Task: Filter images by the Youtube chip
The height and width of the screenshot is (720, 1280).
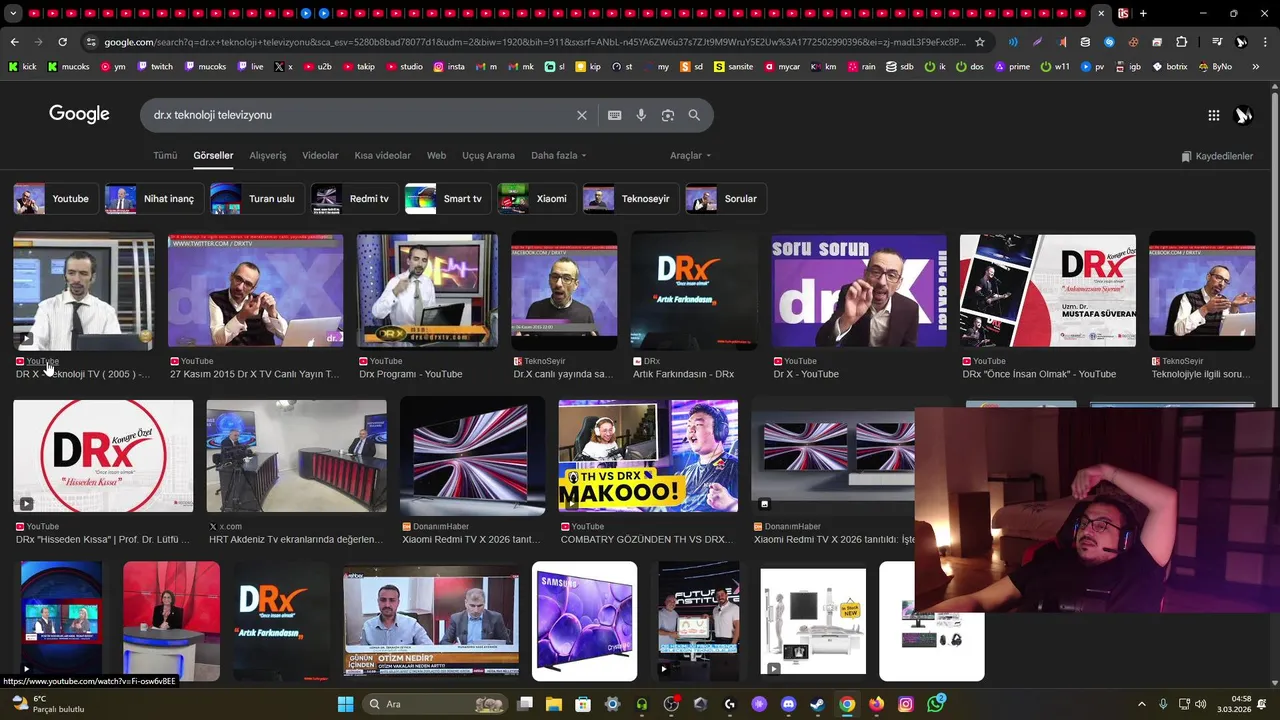Action: [56, 199]
